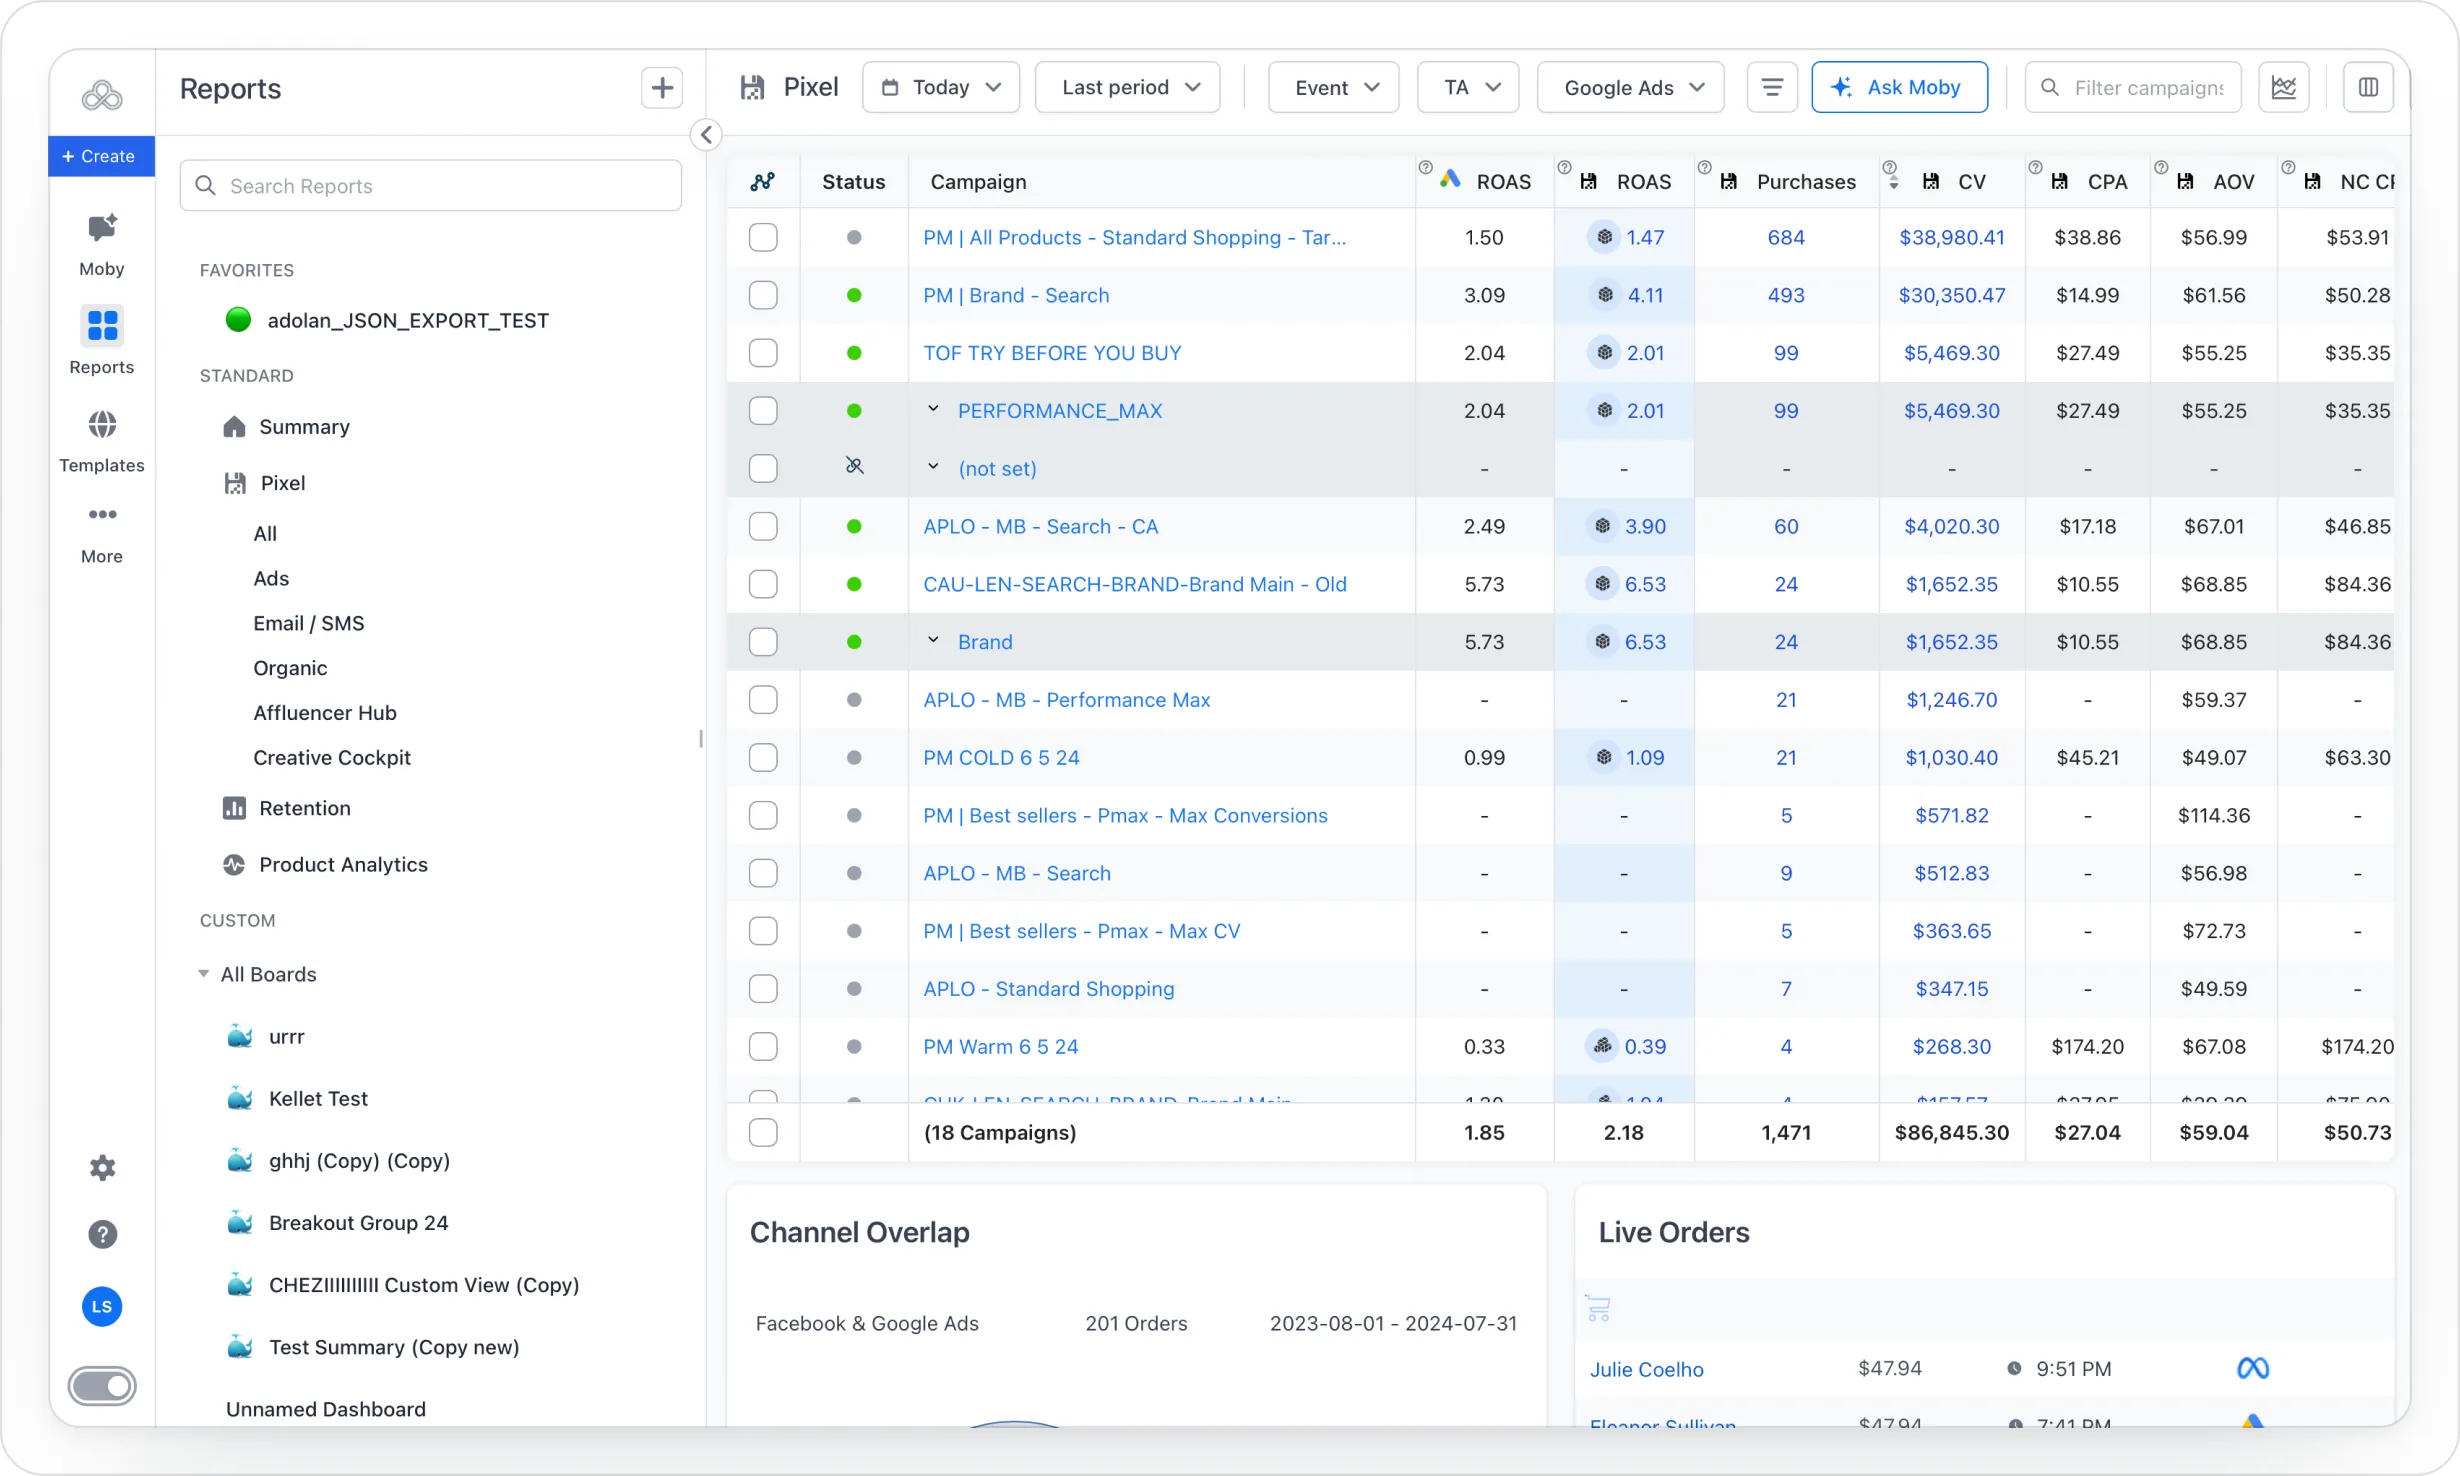
Task: Open the Google Ads channel dropdown
Action: (x=1630, y=88)
